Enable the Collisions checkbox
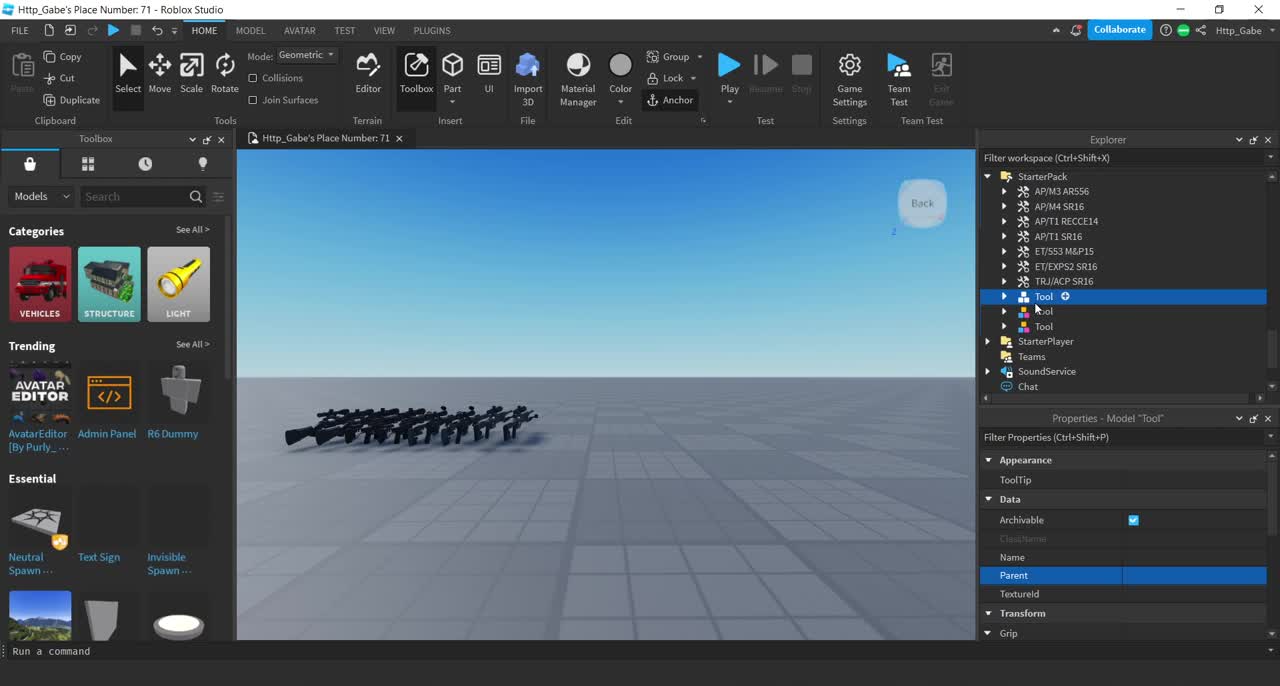This screenshot has height=686, width=1280. pyautogui.click(x=253, y=78)
